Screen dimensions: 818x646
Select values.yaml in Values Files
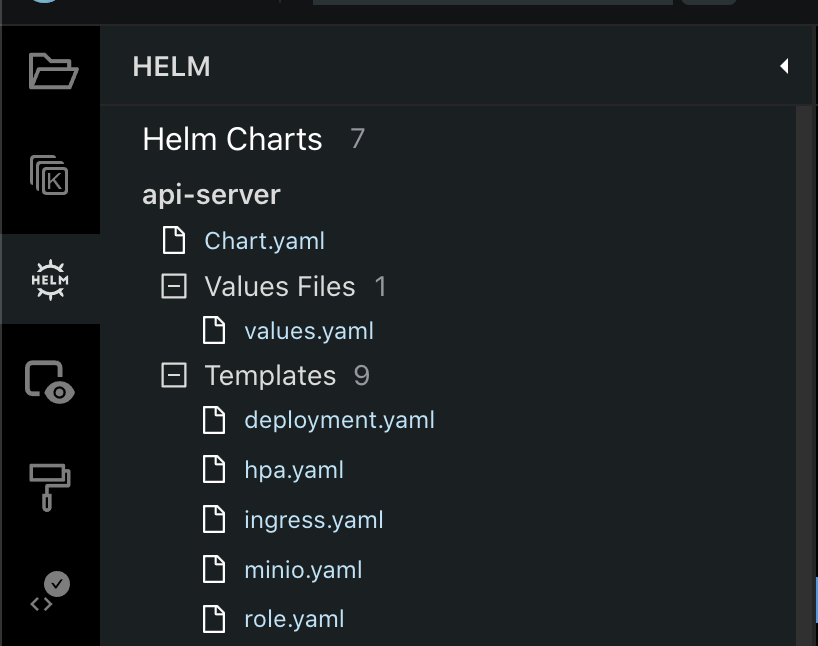click(x=308, y=331)
